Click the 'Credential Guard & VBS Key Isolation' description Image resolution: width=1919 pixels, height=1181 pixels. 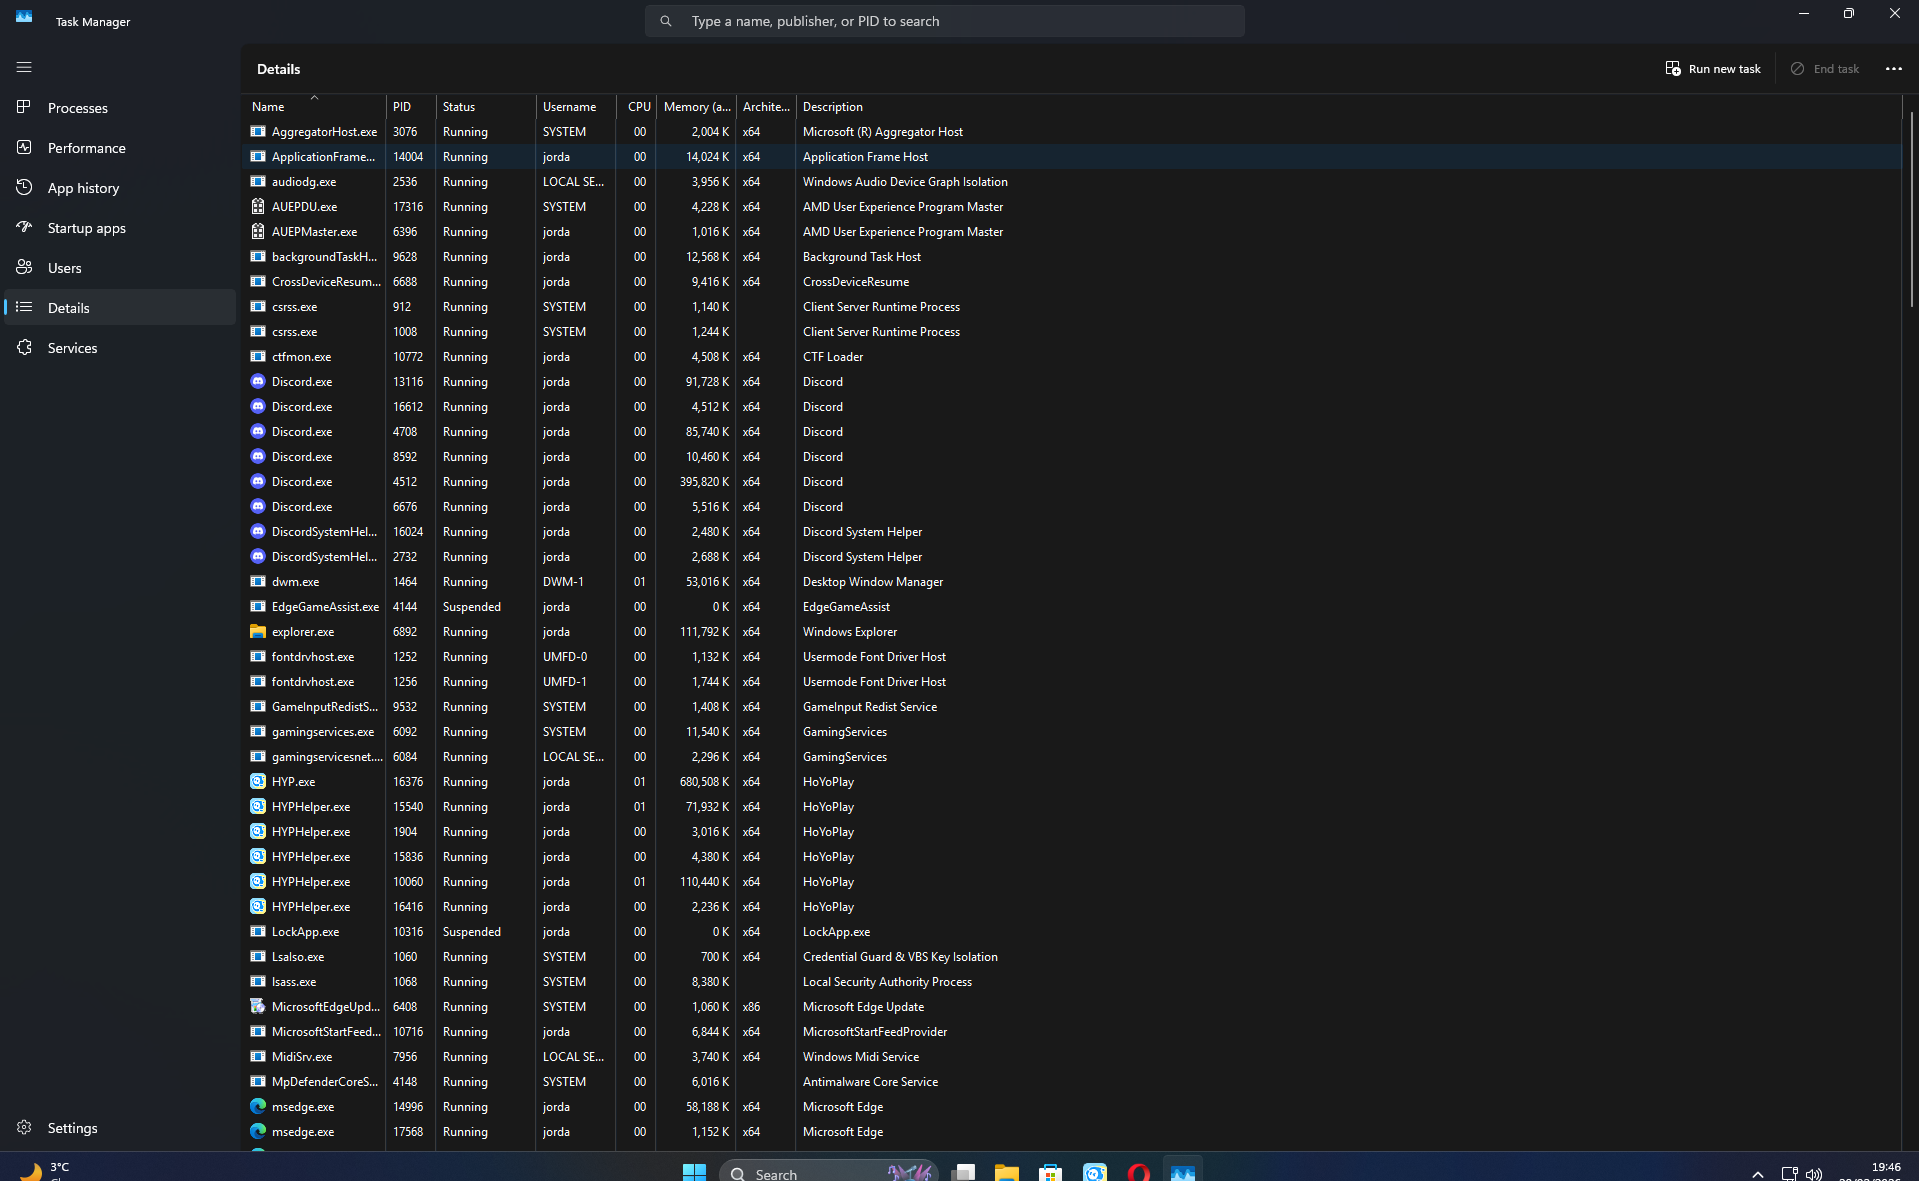click(x=900, y=957)
